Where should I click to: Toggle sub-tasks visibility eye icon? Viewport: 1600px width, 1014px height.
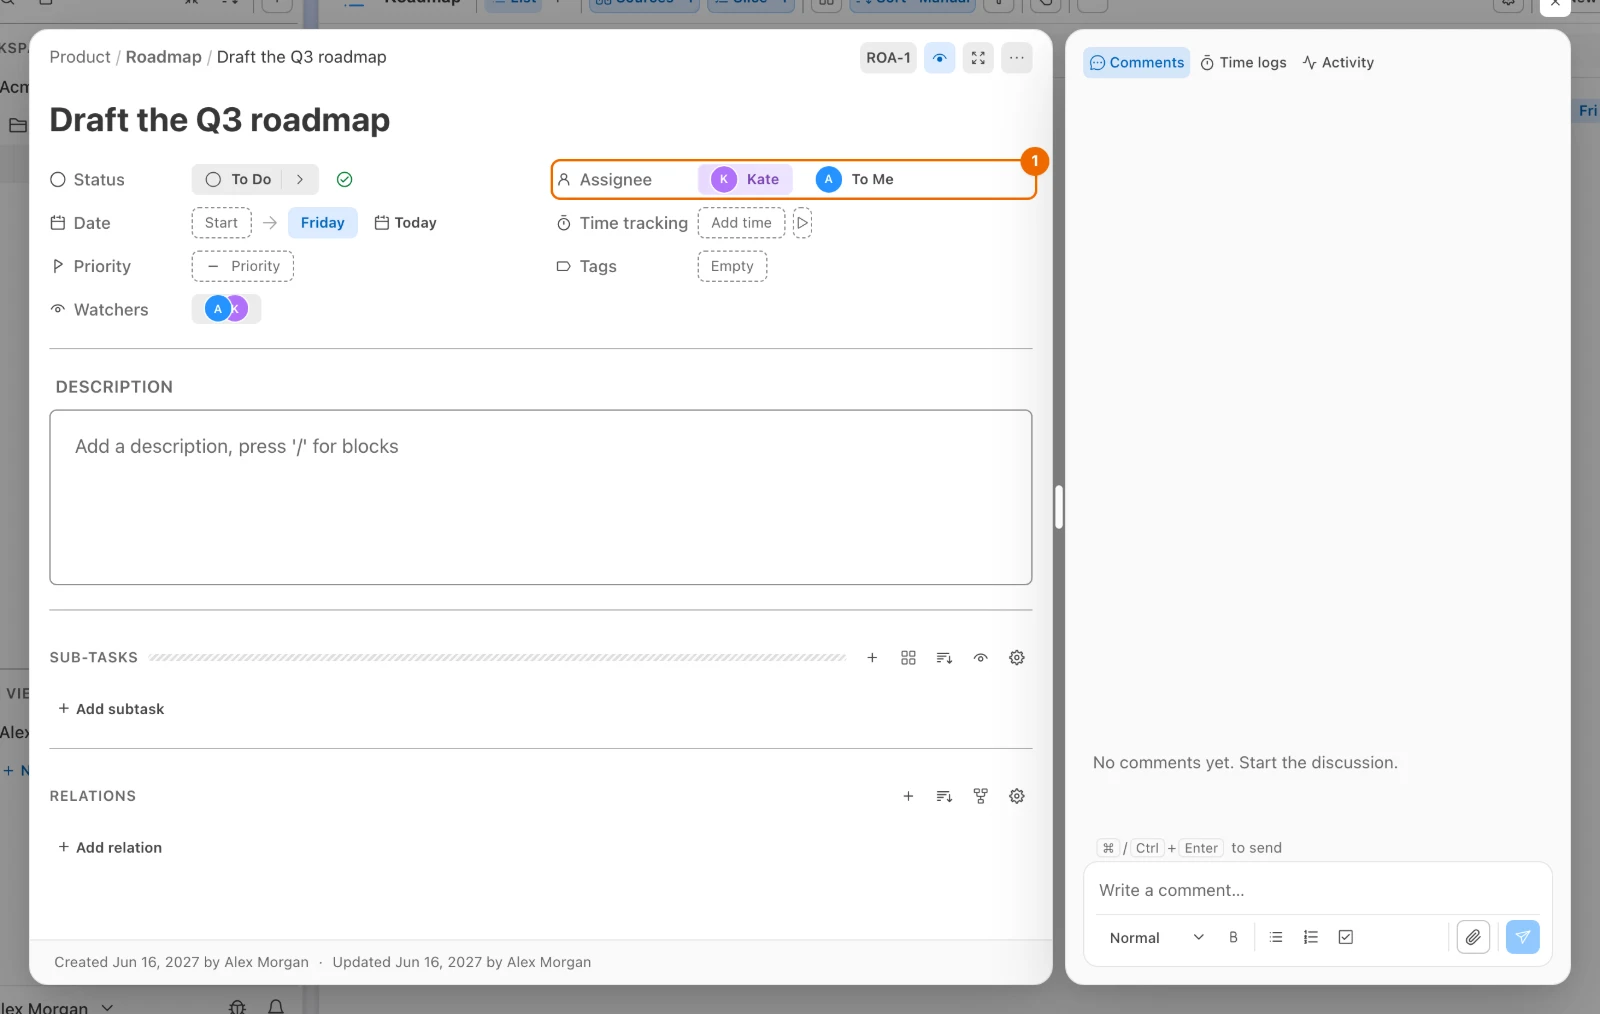point(981,658)
